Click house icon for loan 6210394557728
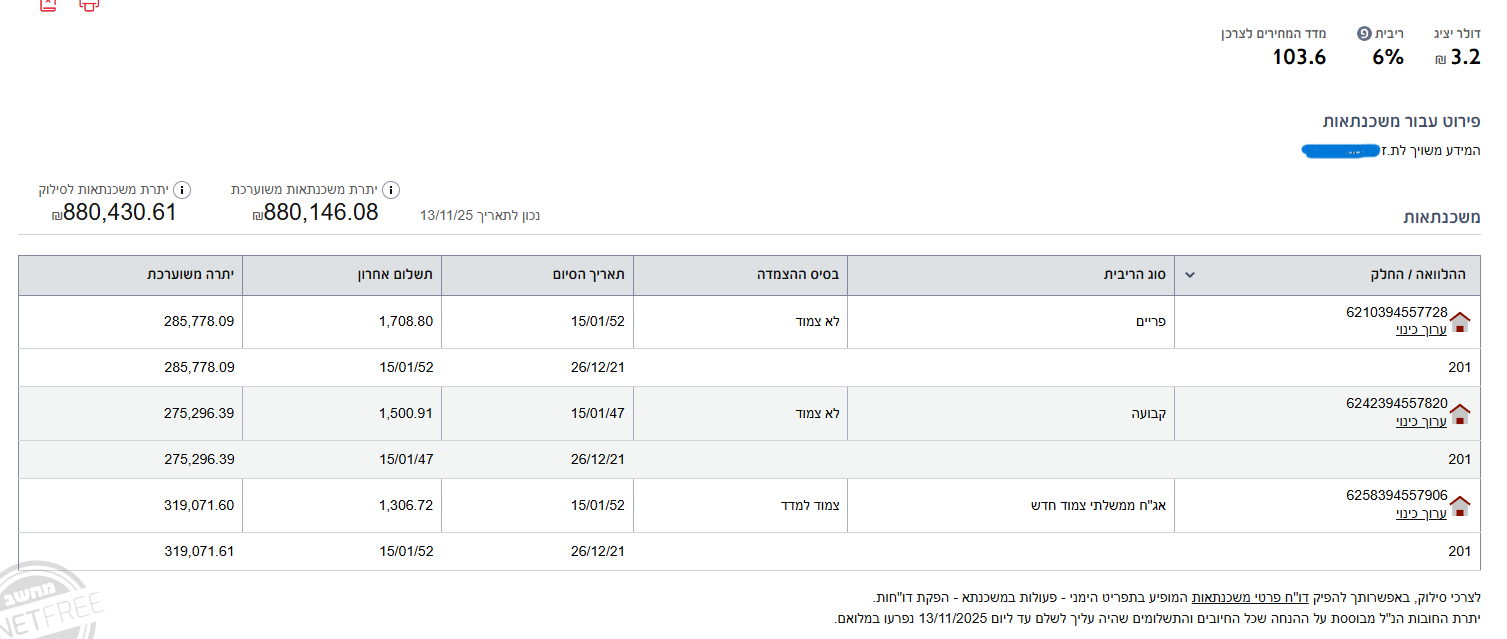 (x=1460, y=321)
